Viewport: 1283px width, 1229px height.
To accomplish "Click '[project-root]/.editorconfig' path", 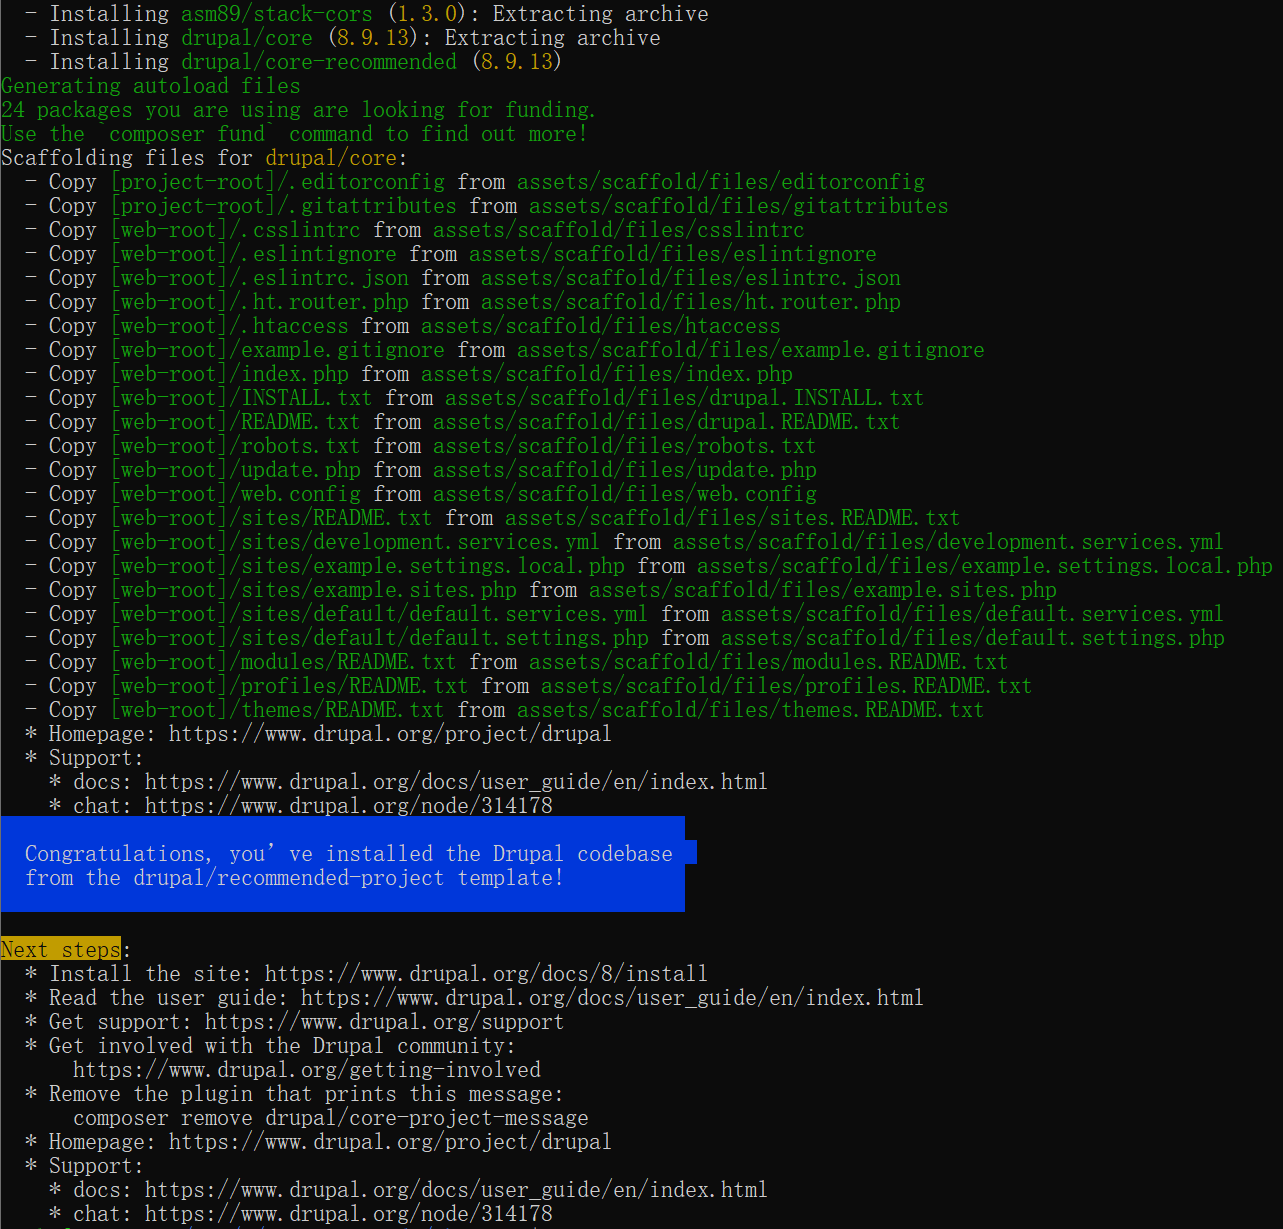I will click(x=277, y=182).
